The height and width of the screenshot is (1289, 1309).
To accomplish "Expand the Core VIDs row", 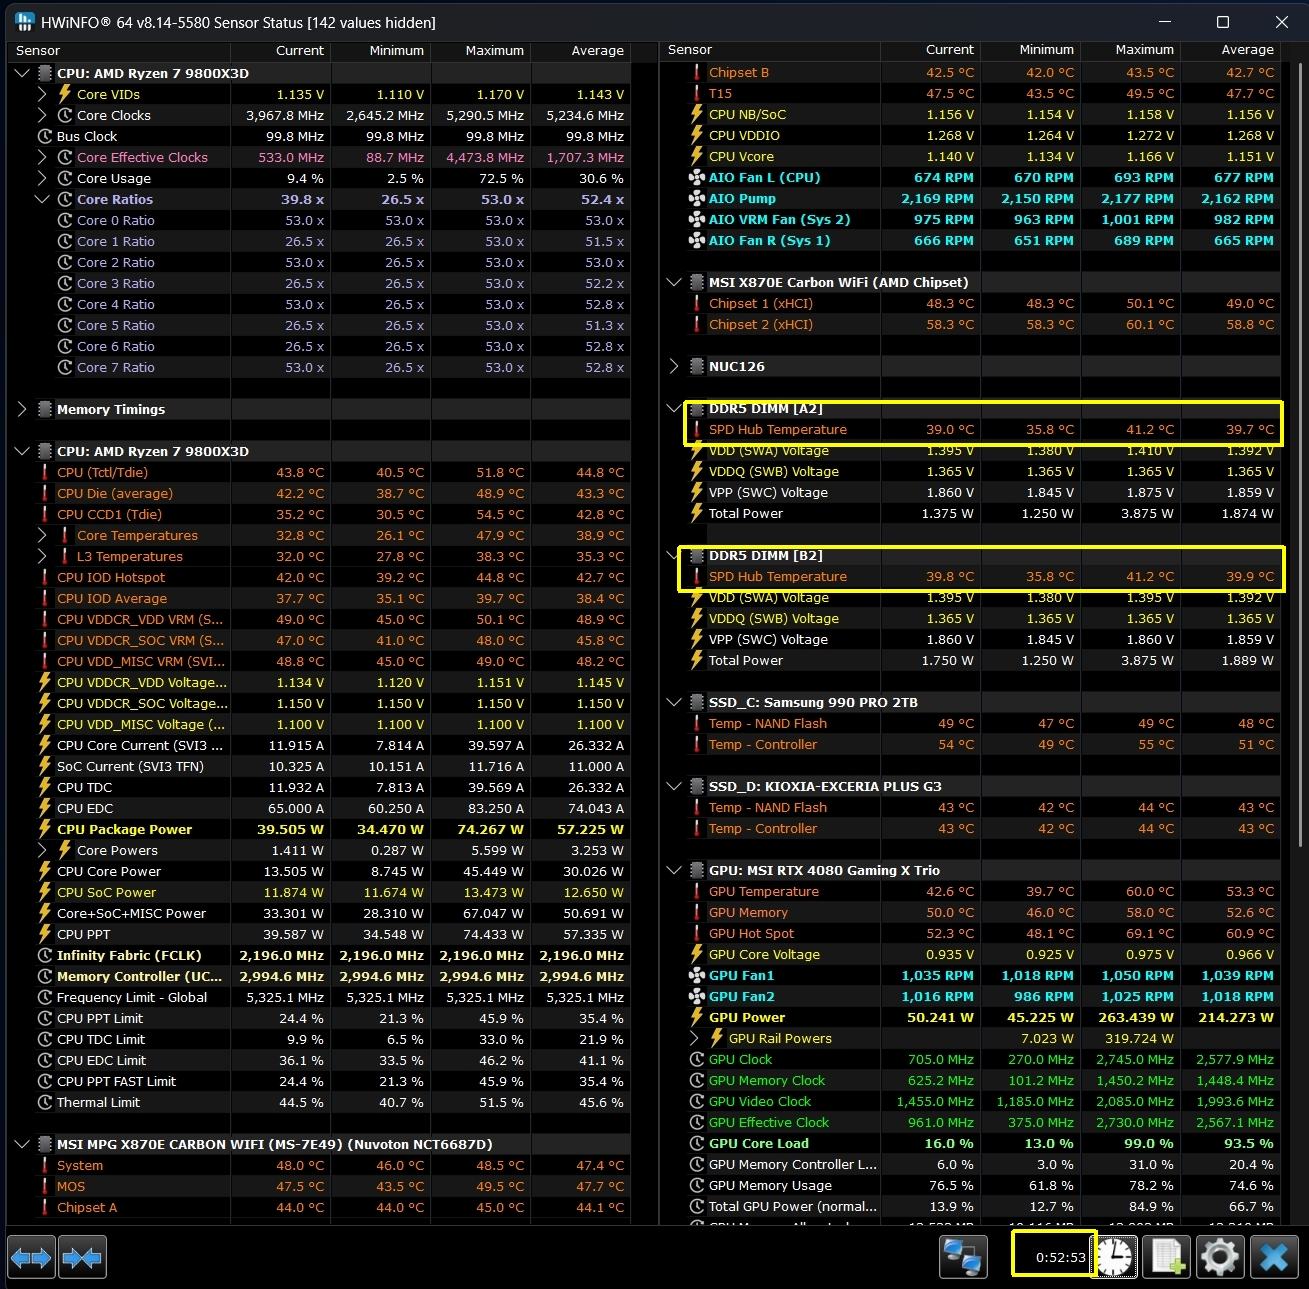I will coord(42,94).
